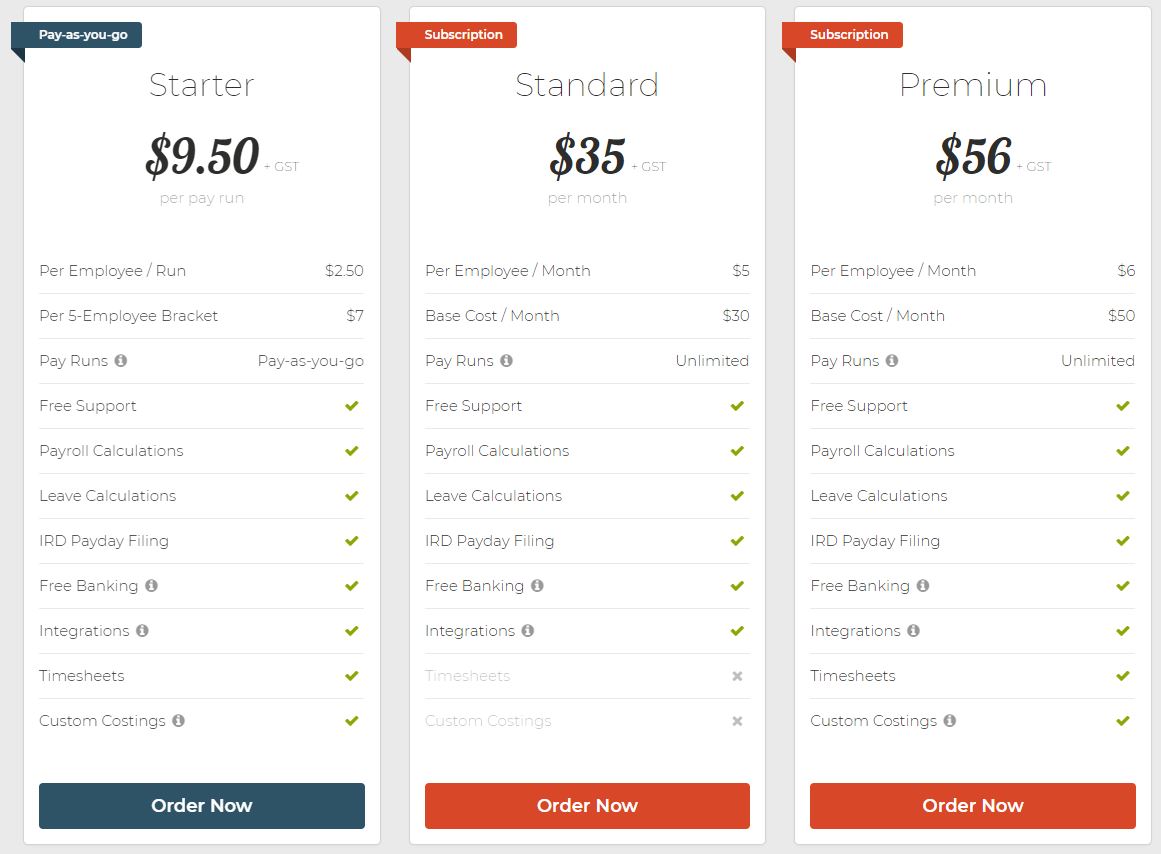This screenshot has height=854, width=1161.
Task: Click Subscription ribbon on Standard card
Action: pos(463,35)
